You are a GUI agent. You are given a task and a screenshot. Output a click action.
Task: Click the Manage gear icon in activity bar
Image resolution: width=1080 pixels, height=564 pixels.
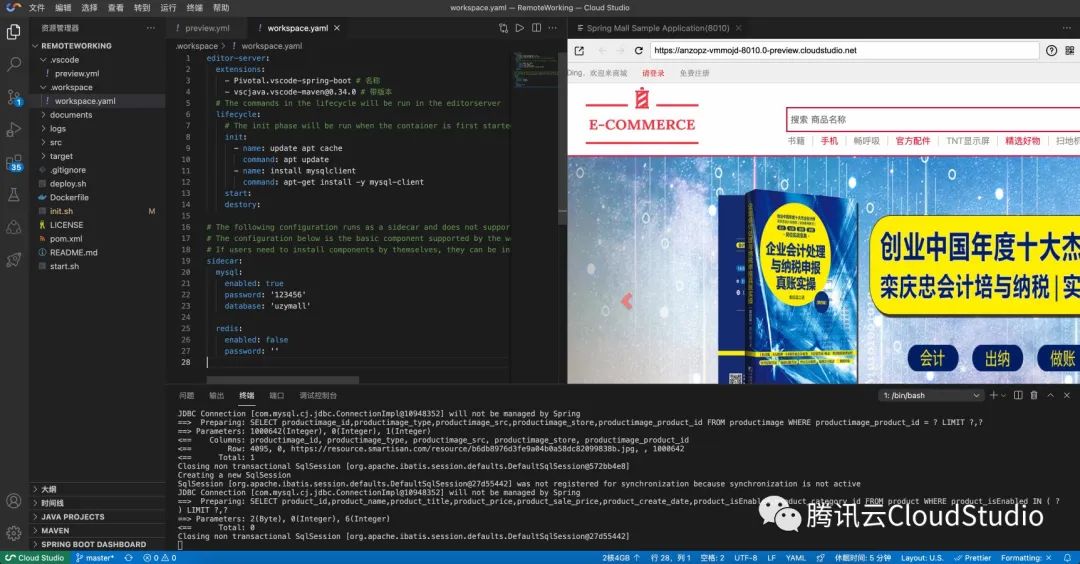[x=13, y=533]
